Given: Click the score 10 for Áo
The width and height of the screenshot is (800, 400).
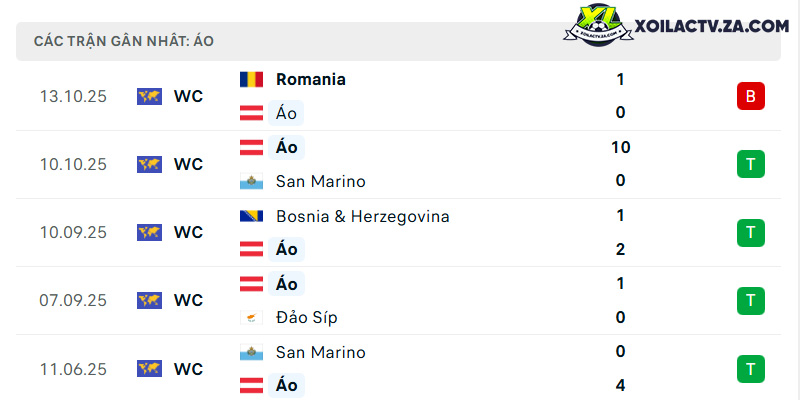Looking at the screenshot, I should coord(620,147).
